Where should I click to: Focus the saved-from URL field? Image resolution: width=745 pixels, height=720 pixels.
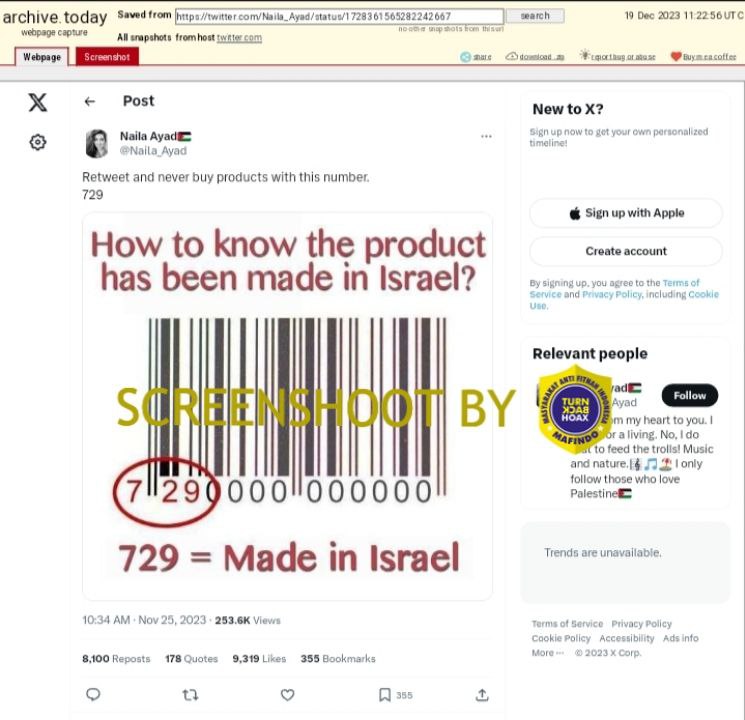(339, 17)
